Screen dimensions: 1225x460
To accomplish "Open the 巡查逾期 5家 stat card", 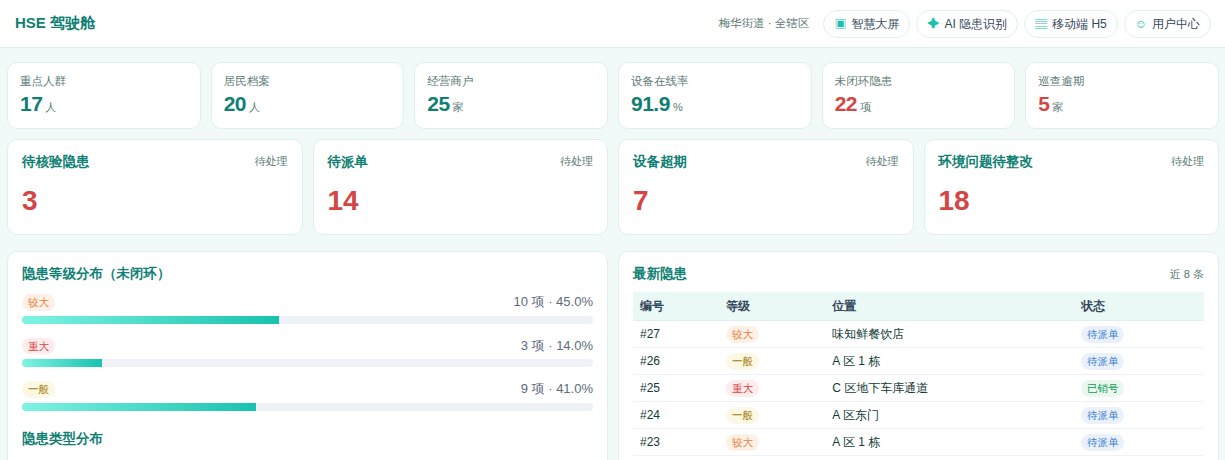I will (x=1121, y=95).
